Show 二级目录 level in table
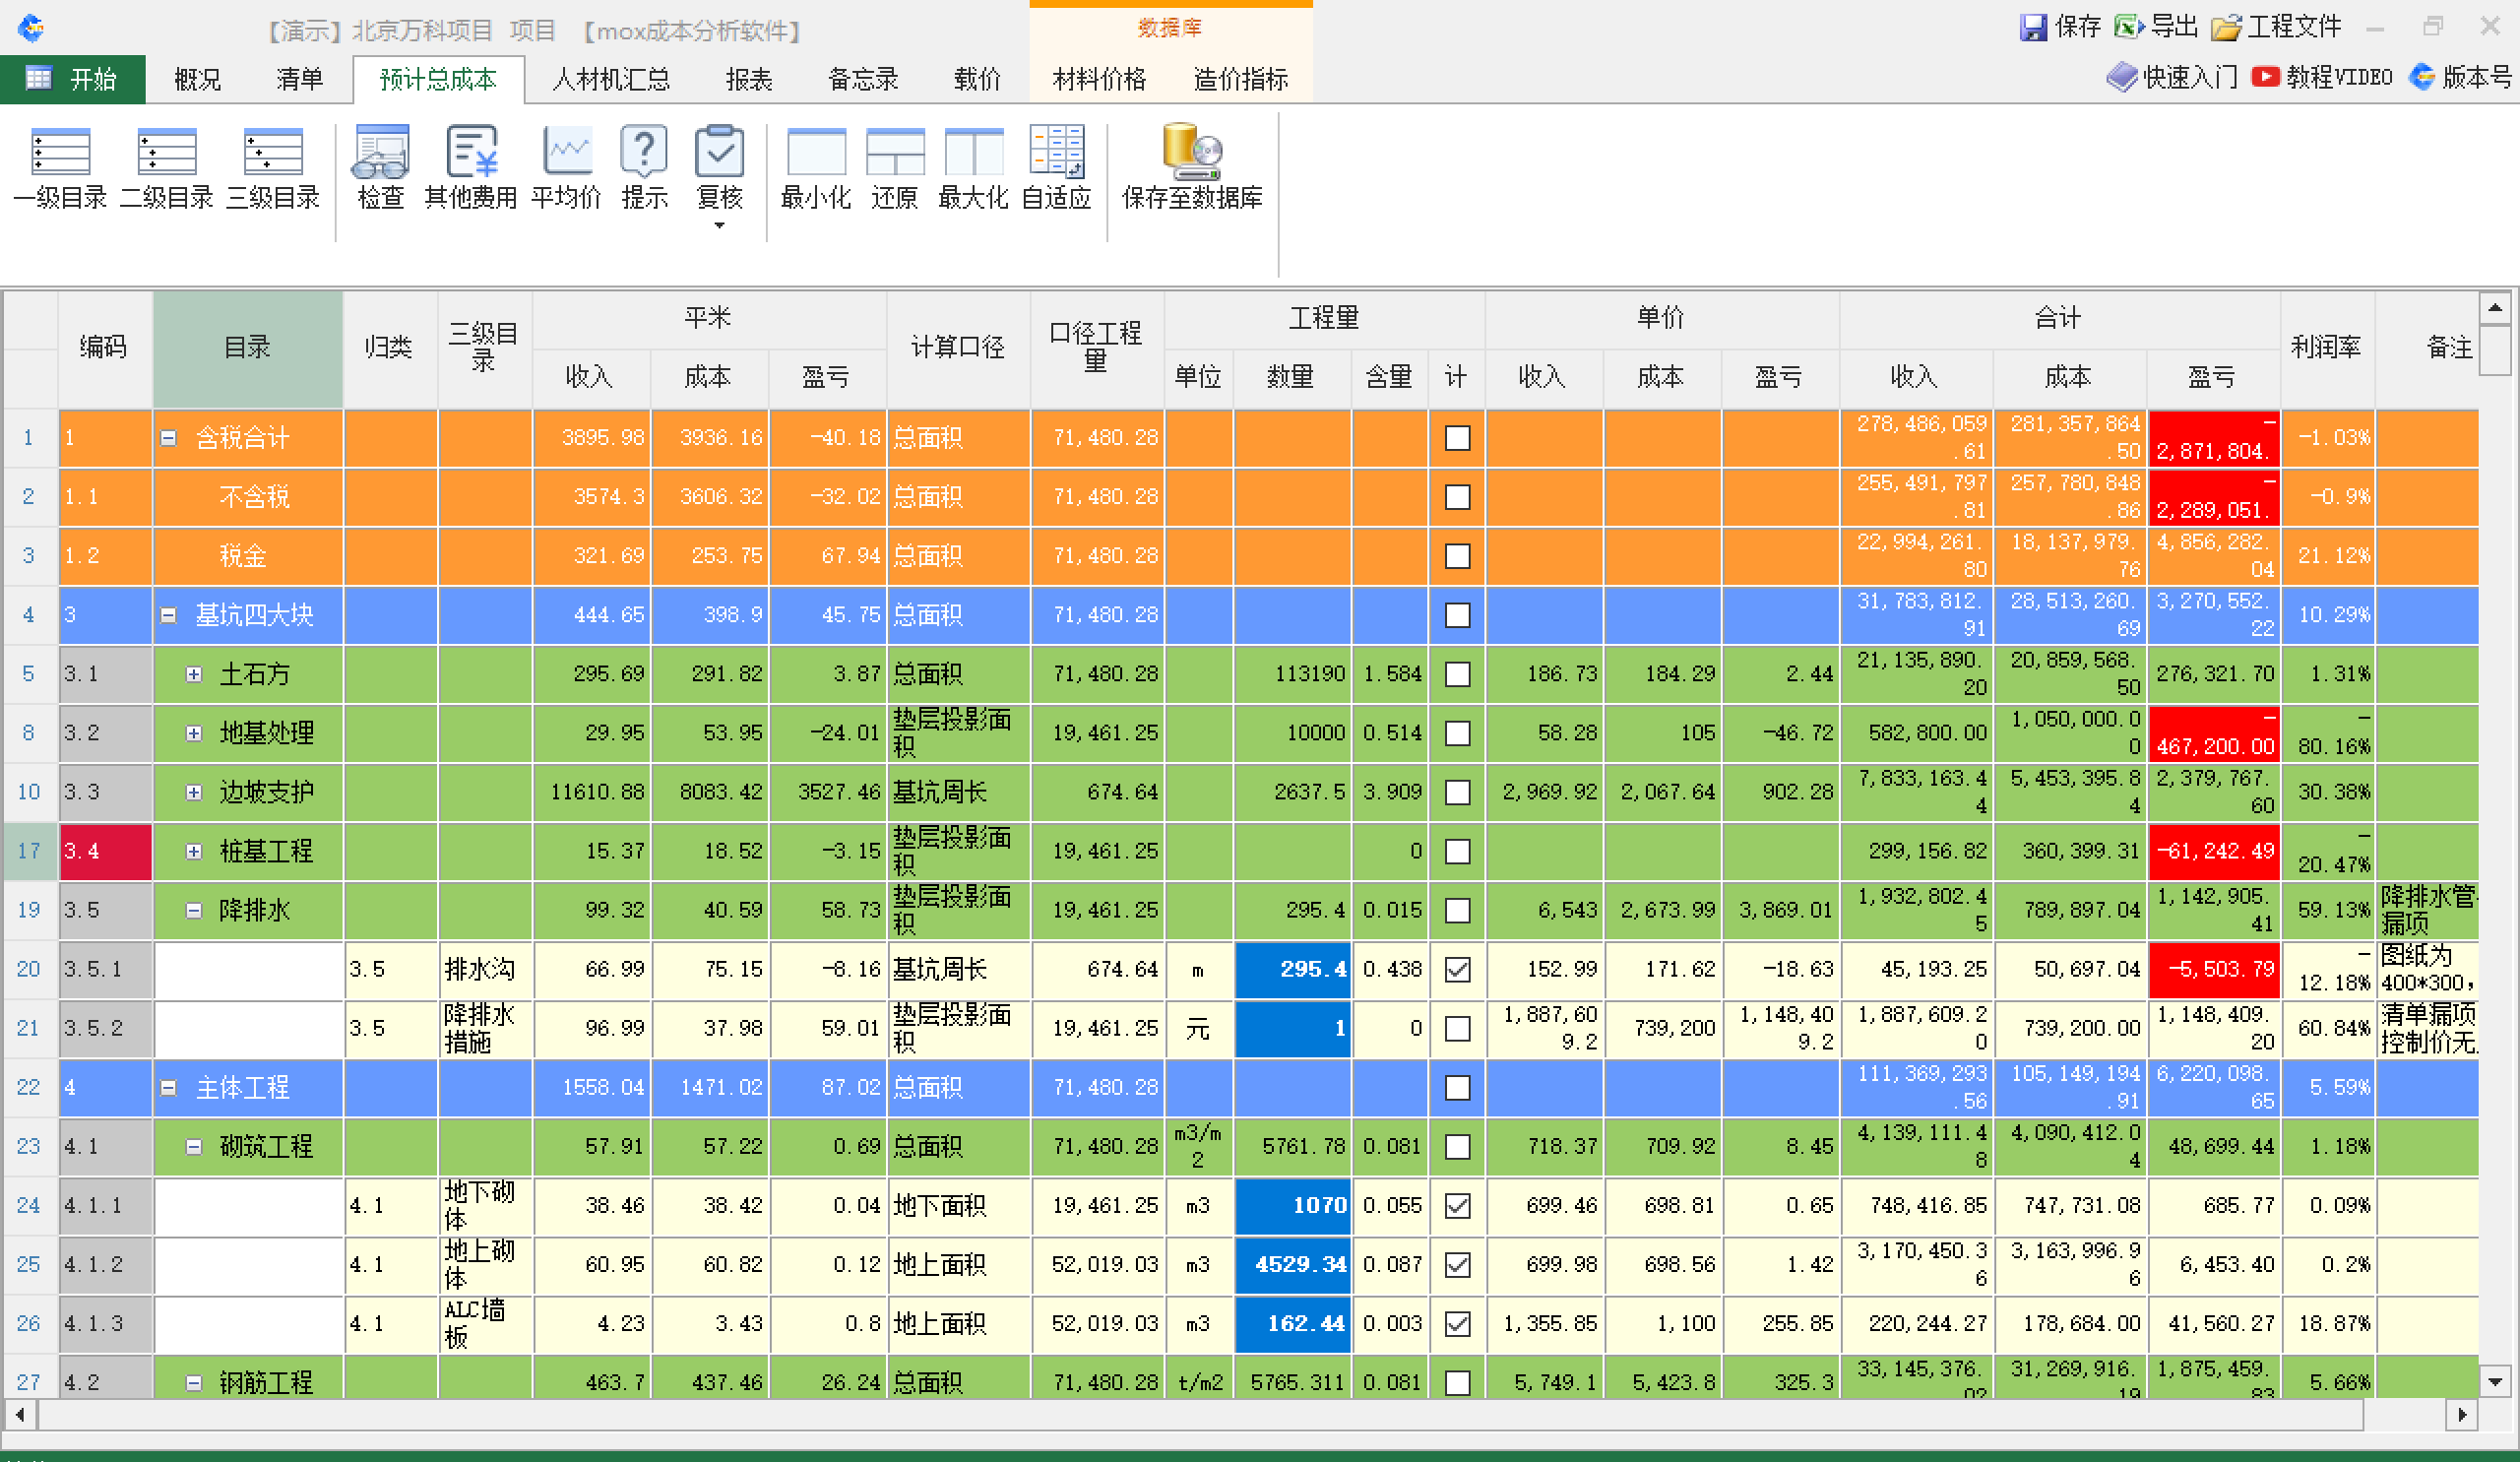 pos(166,168)
